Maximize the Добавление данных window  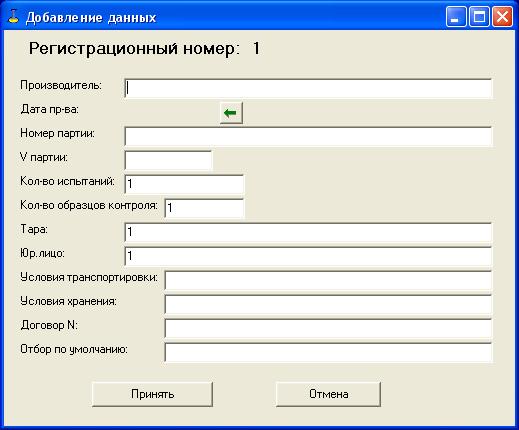click(x=479, y=16)
